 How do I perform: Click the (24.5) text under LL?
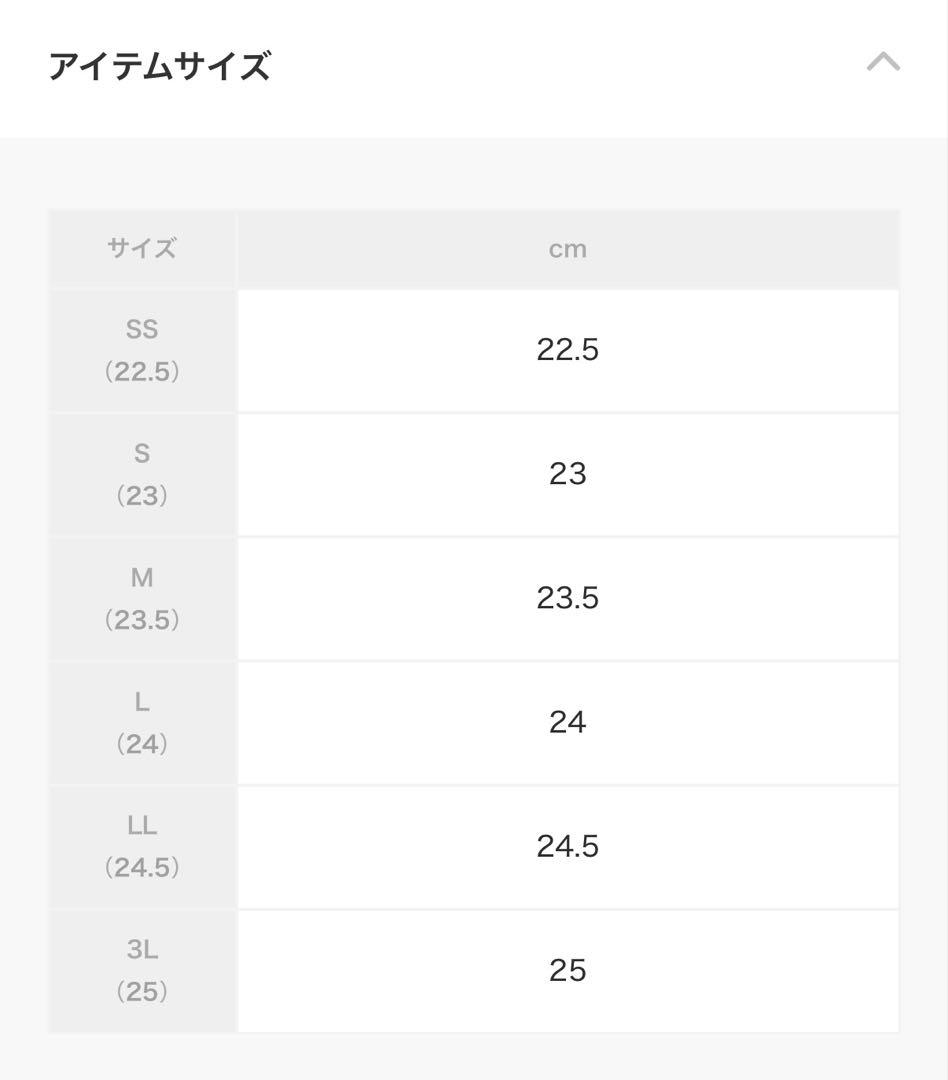(x=142, y=868)
